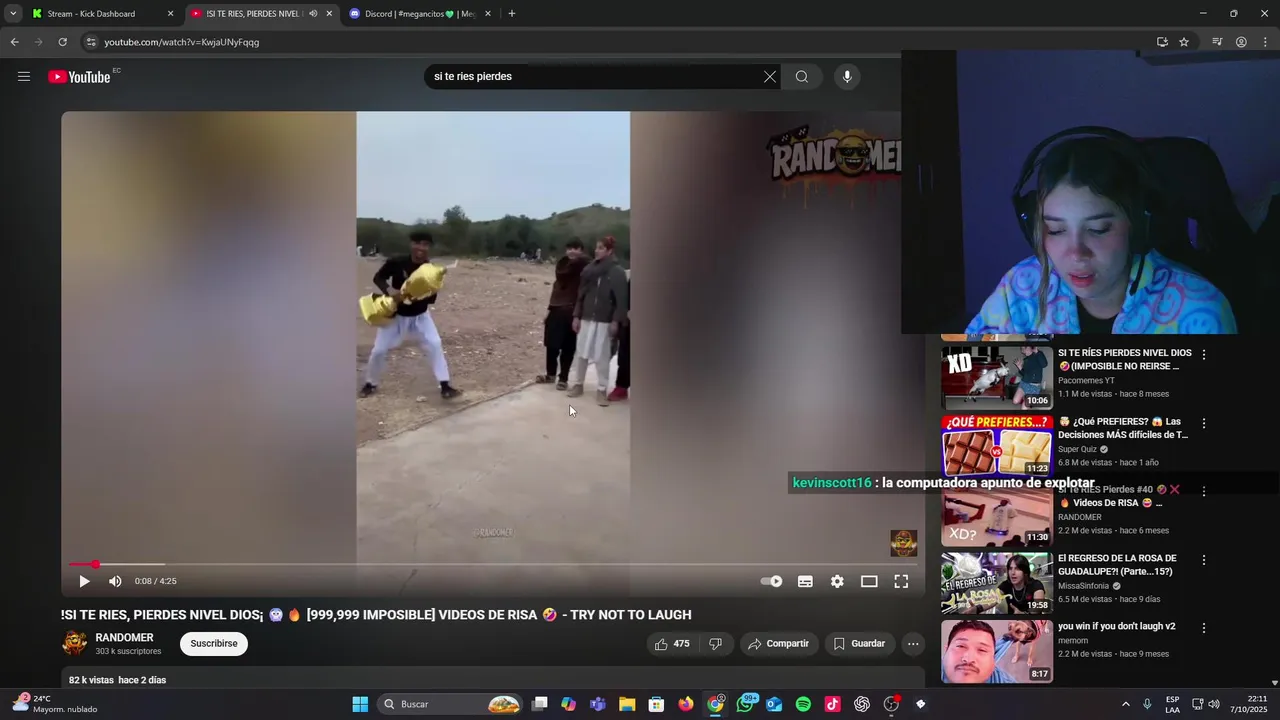1280x720 pixels.
Task: Open WhatsApp with 99+ badge on taskbar
Action: point(745,704)
